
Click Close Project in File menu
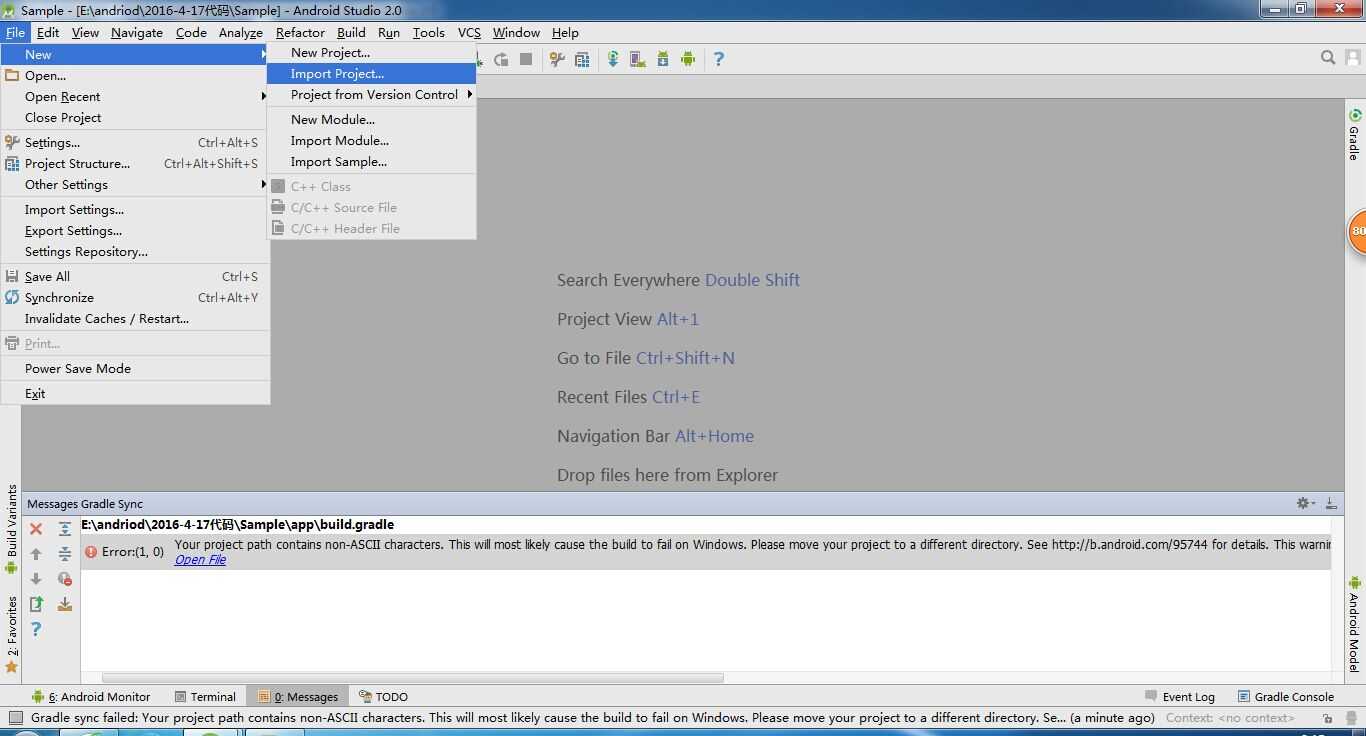(x=135, y=117)
